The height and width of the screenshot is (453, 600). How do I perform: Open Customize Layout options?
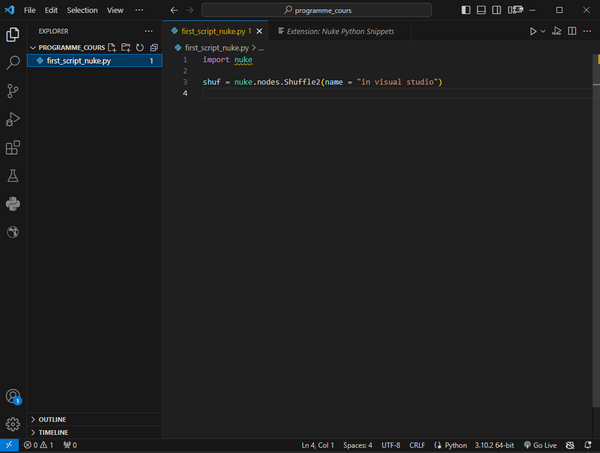coord(515,10)
